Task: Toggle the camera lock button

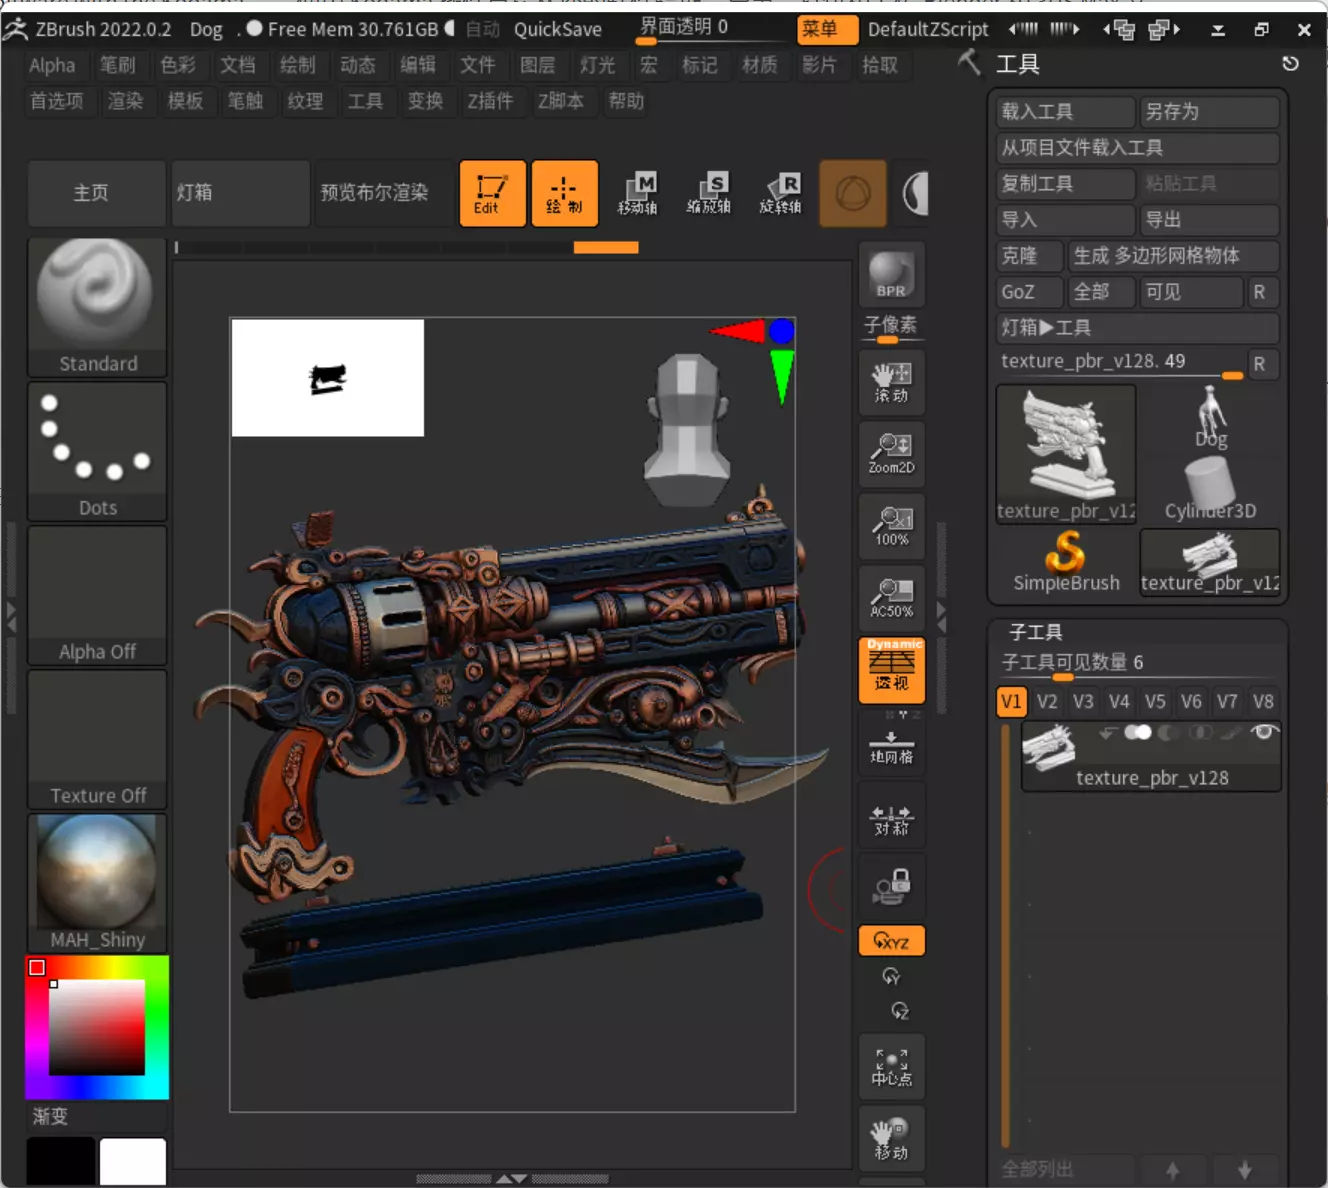Action: click(891, 886)
